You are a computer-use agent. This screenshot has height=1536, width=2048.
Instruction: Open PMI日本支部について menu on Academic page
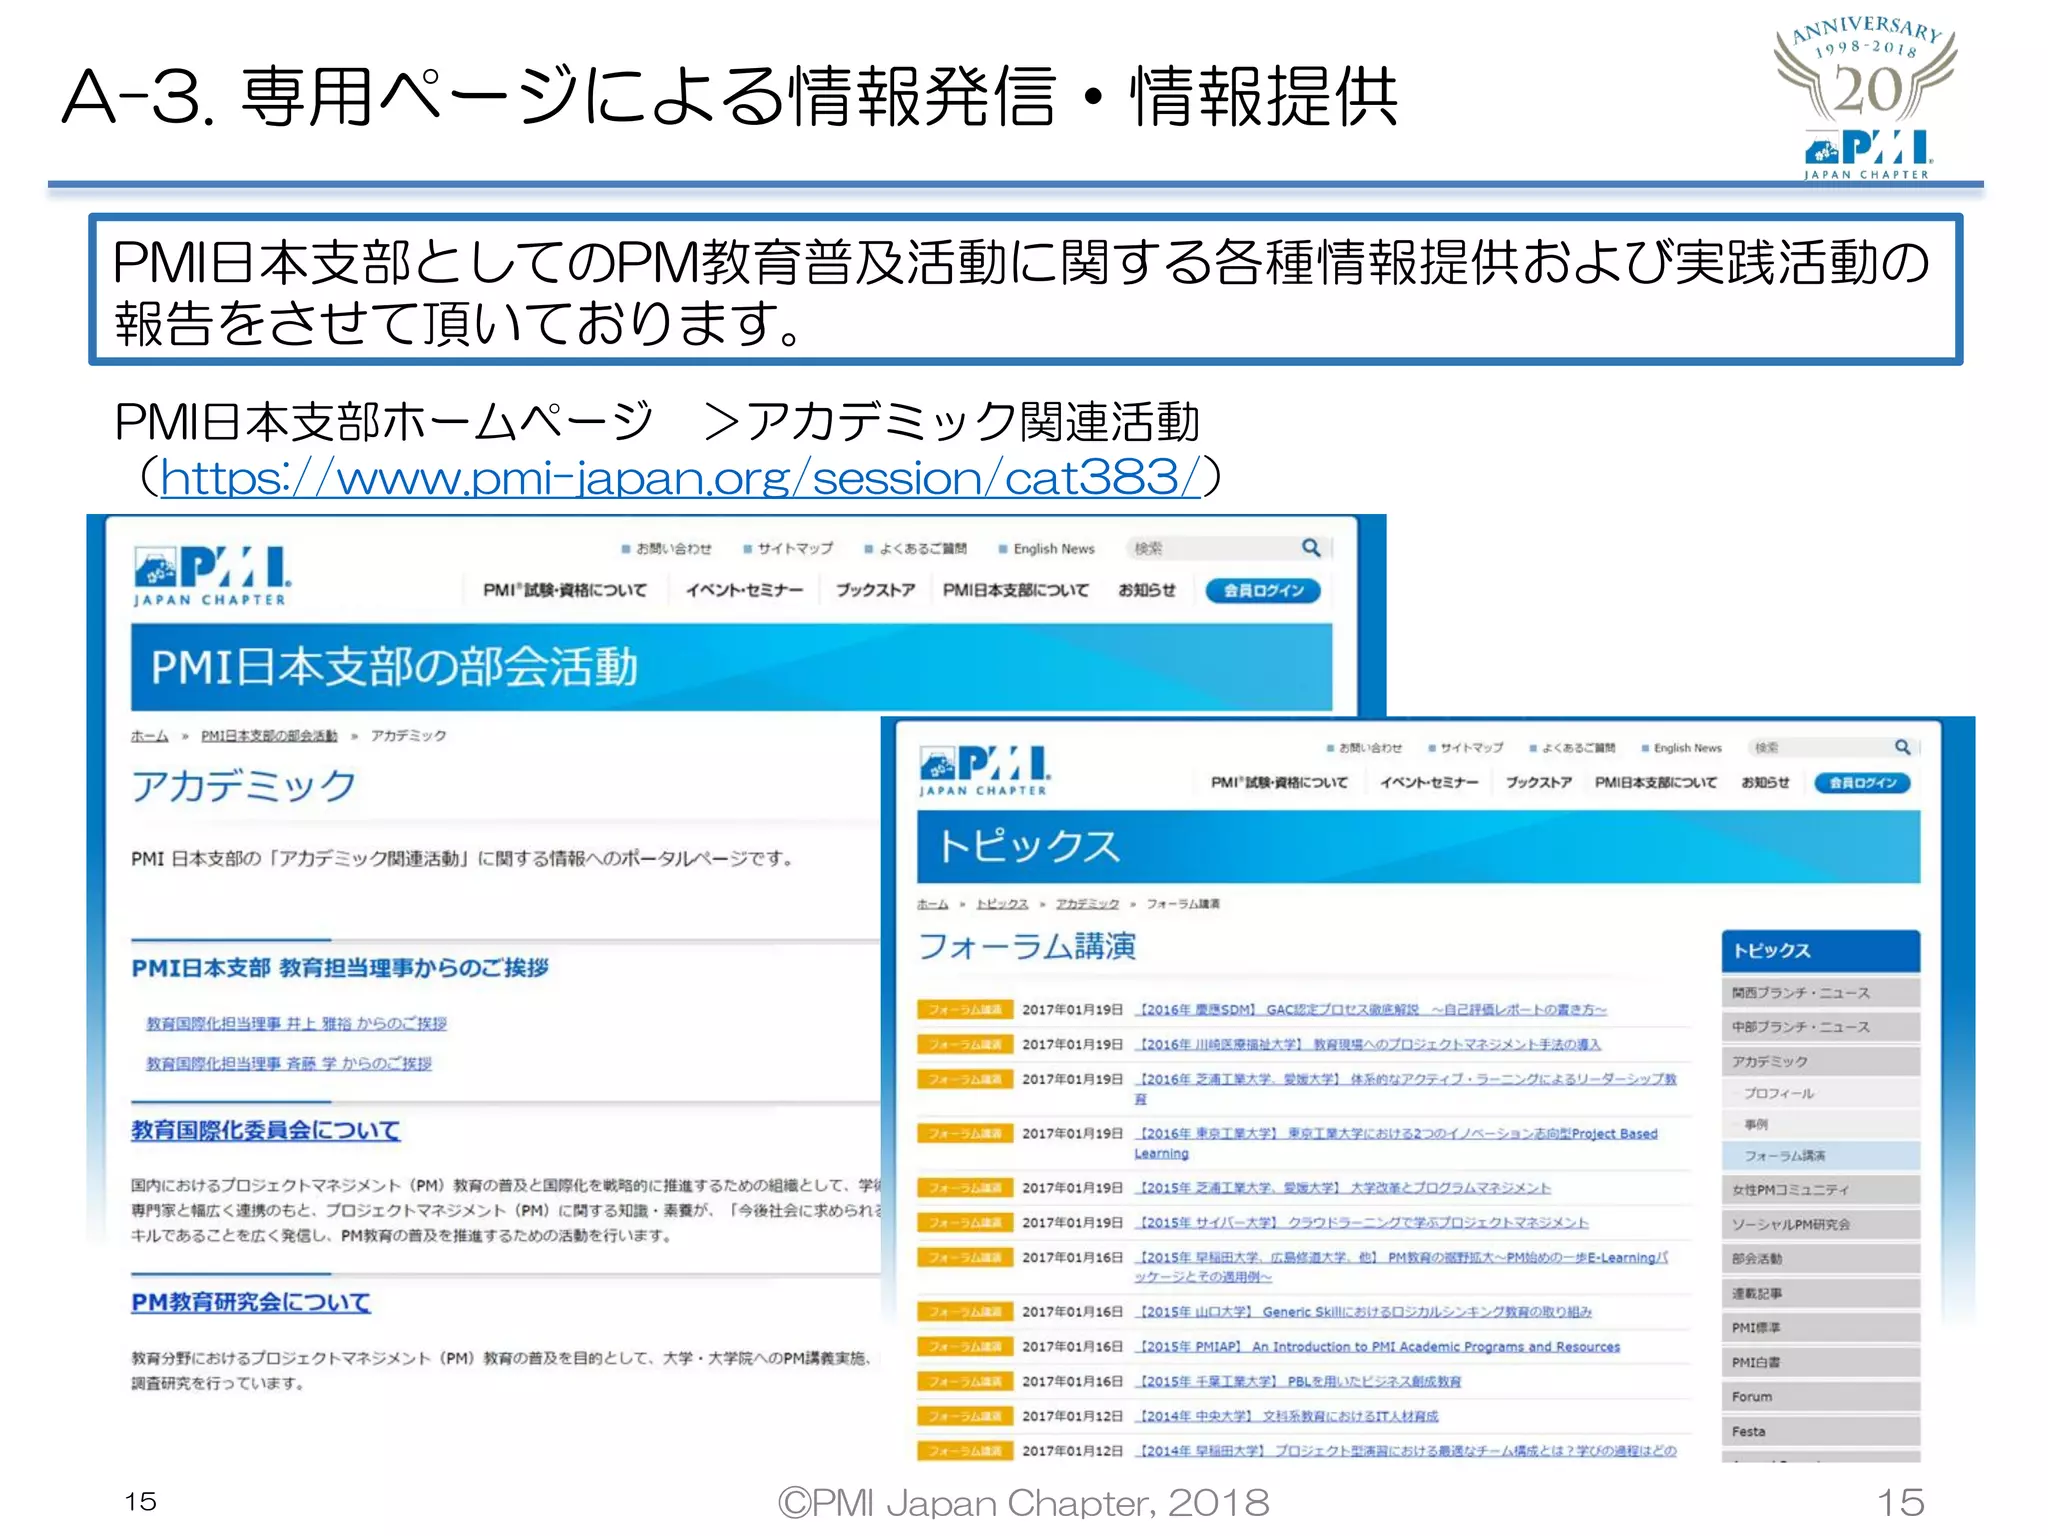pos(1015,590)
